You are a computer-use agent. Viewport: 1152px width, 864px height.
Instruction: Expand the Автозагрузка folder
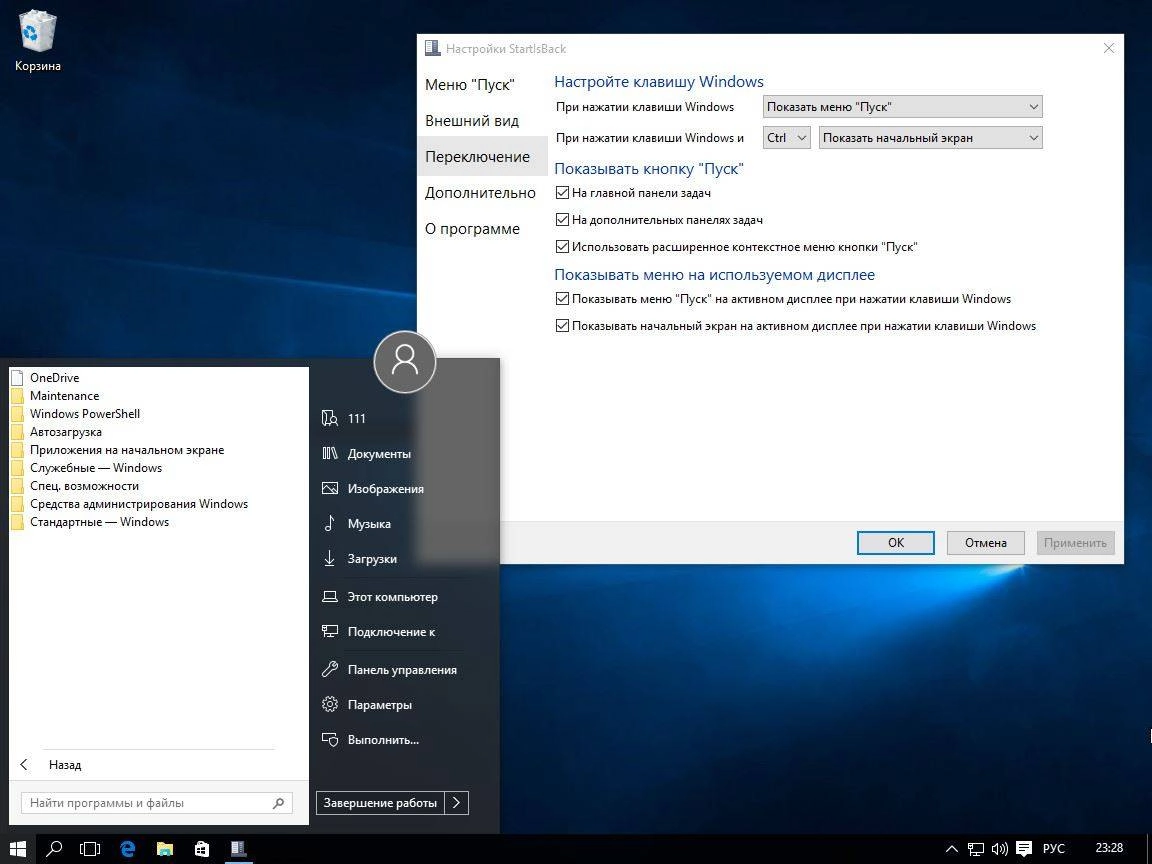point(65,432)
